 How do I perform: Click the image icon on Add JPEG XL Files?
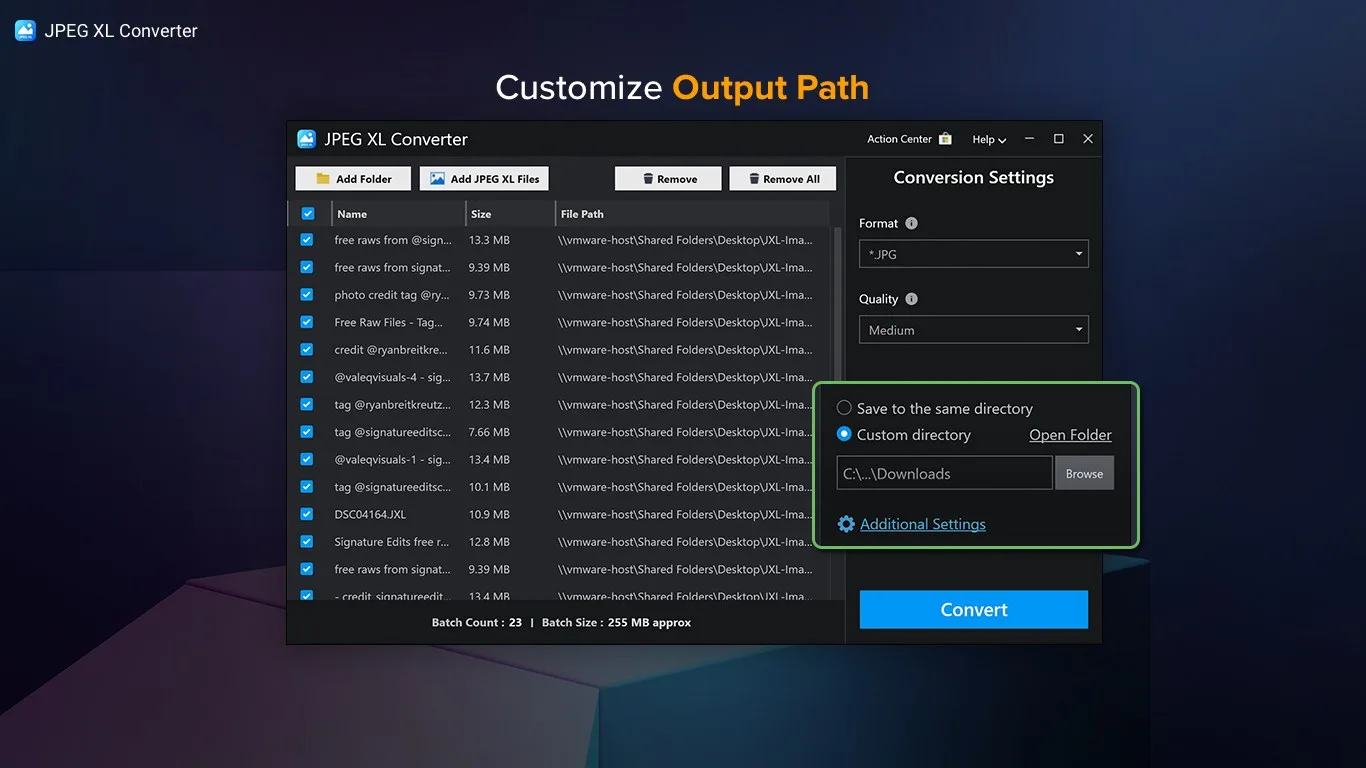(437, 179)
